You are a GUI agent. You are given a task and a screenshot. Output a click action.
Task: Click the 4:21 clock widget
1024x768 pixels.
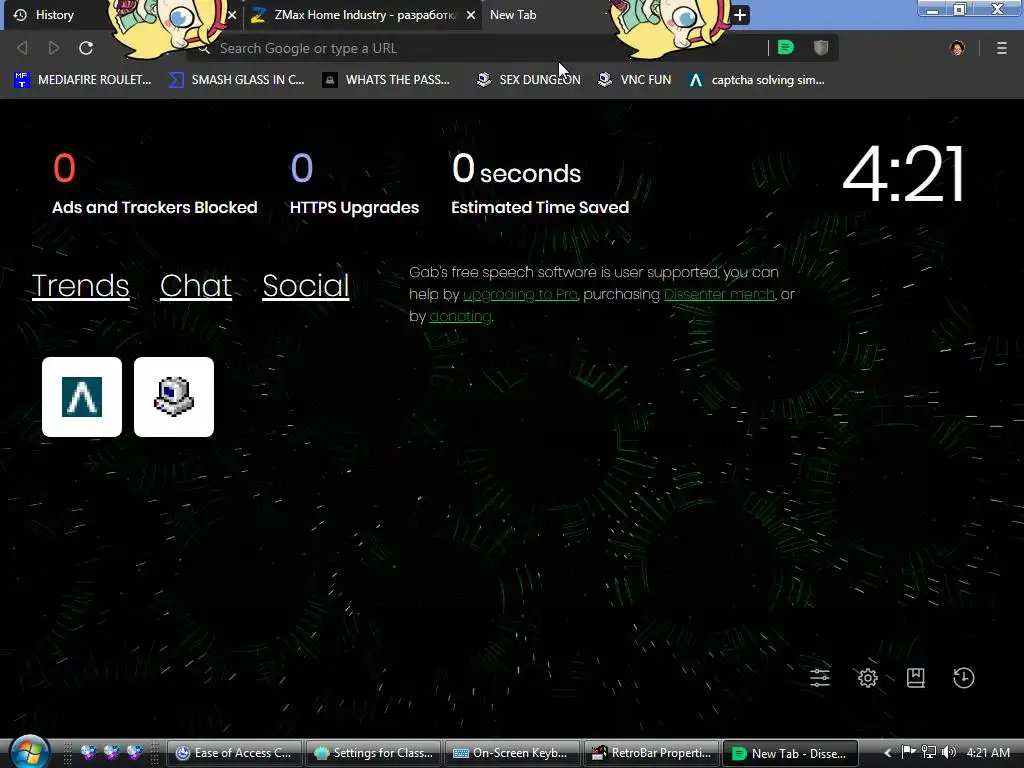coord(904,174)
